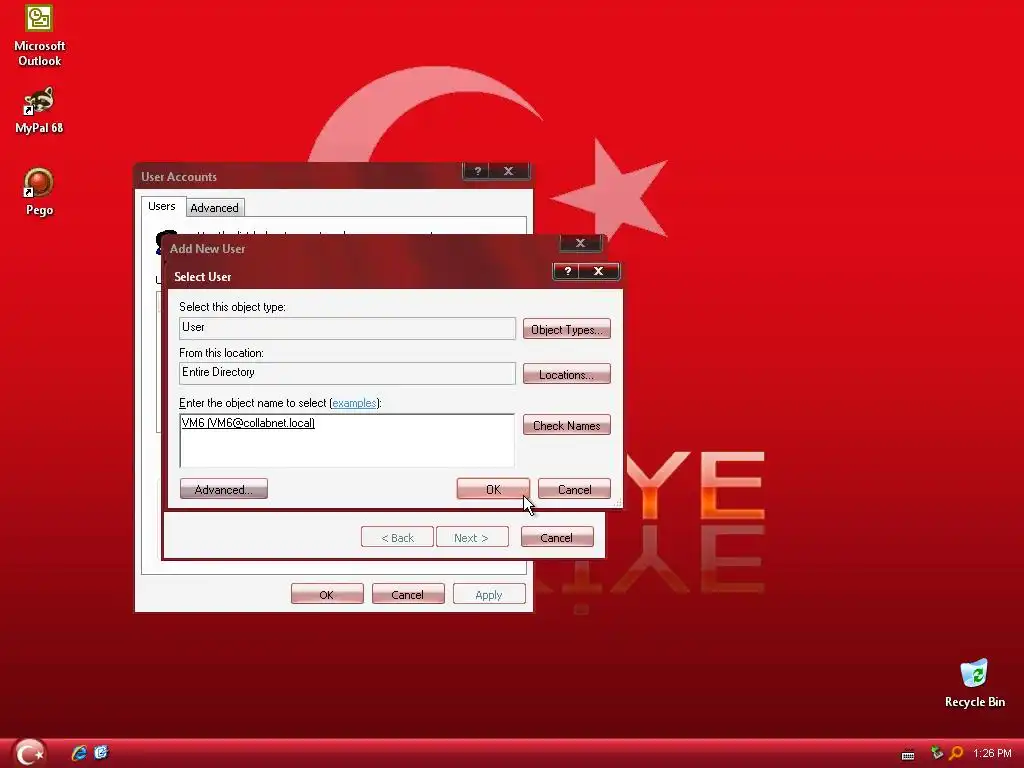Click the network connection tray icon
The image size is (1024, 768).
point(936,753)
